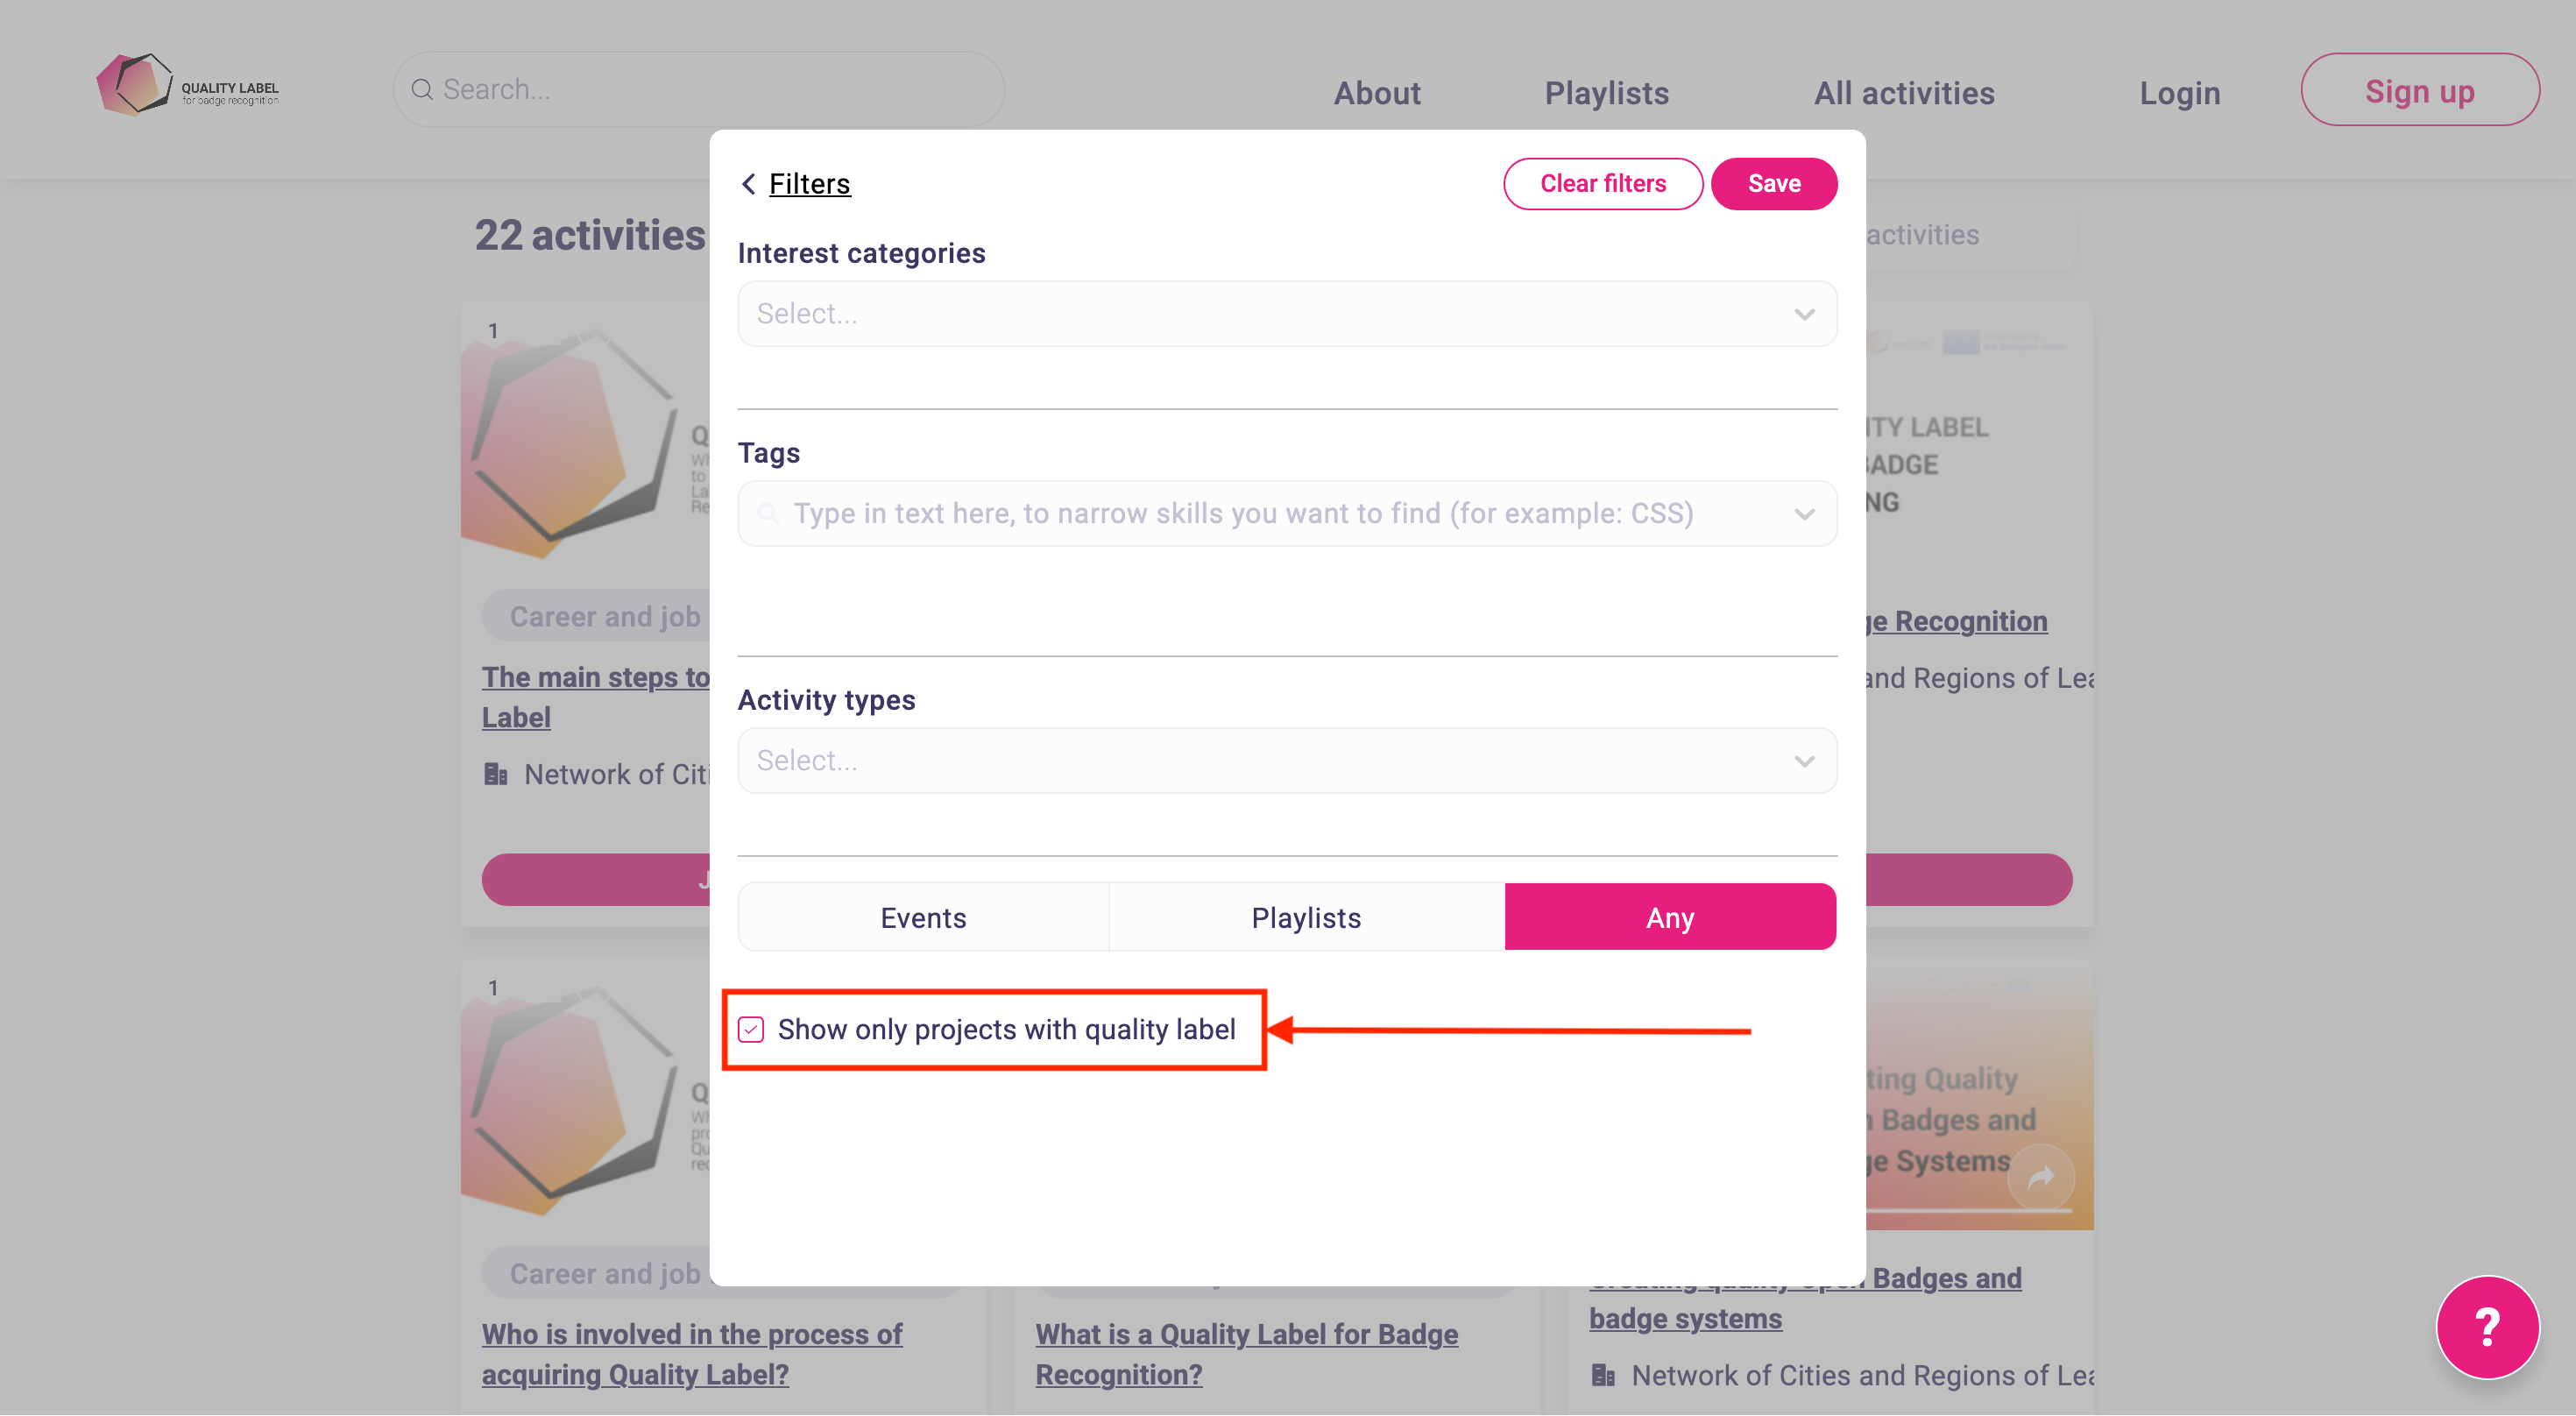Expand the Tags dropdown arrow
Image resolution: width=2576 pixels, height=1416 pixels.
coord(1803,514)
